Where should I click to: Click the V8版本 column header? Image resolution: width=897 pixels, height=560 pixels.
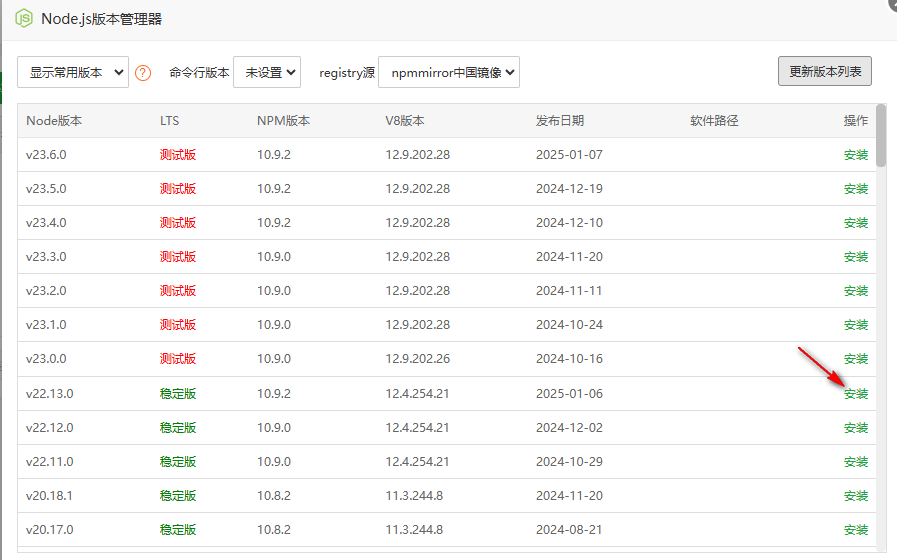coord(404,121)
